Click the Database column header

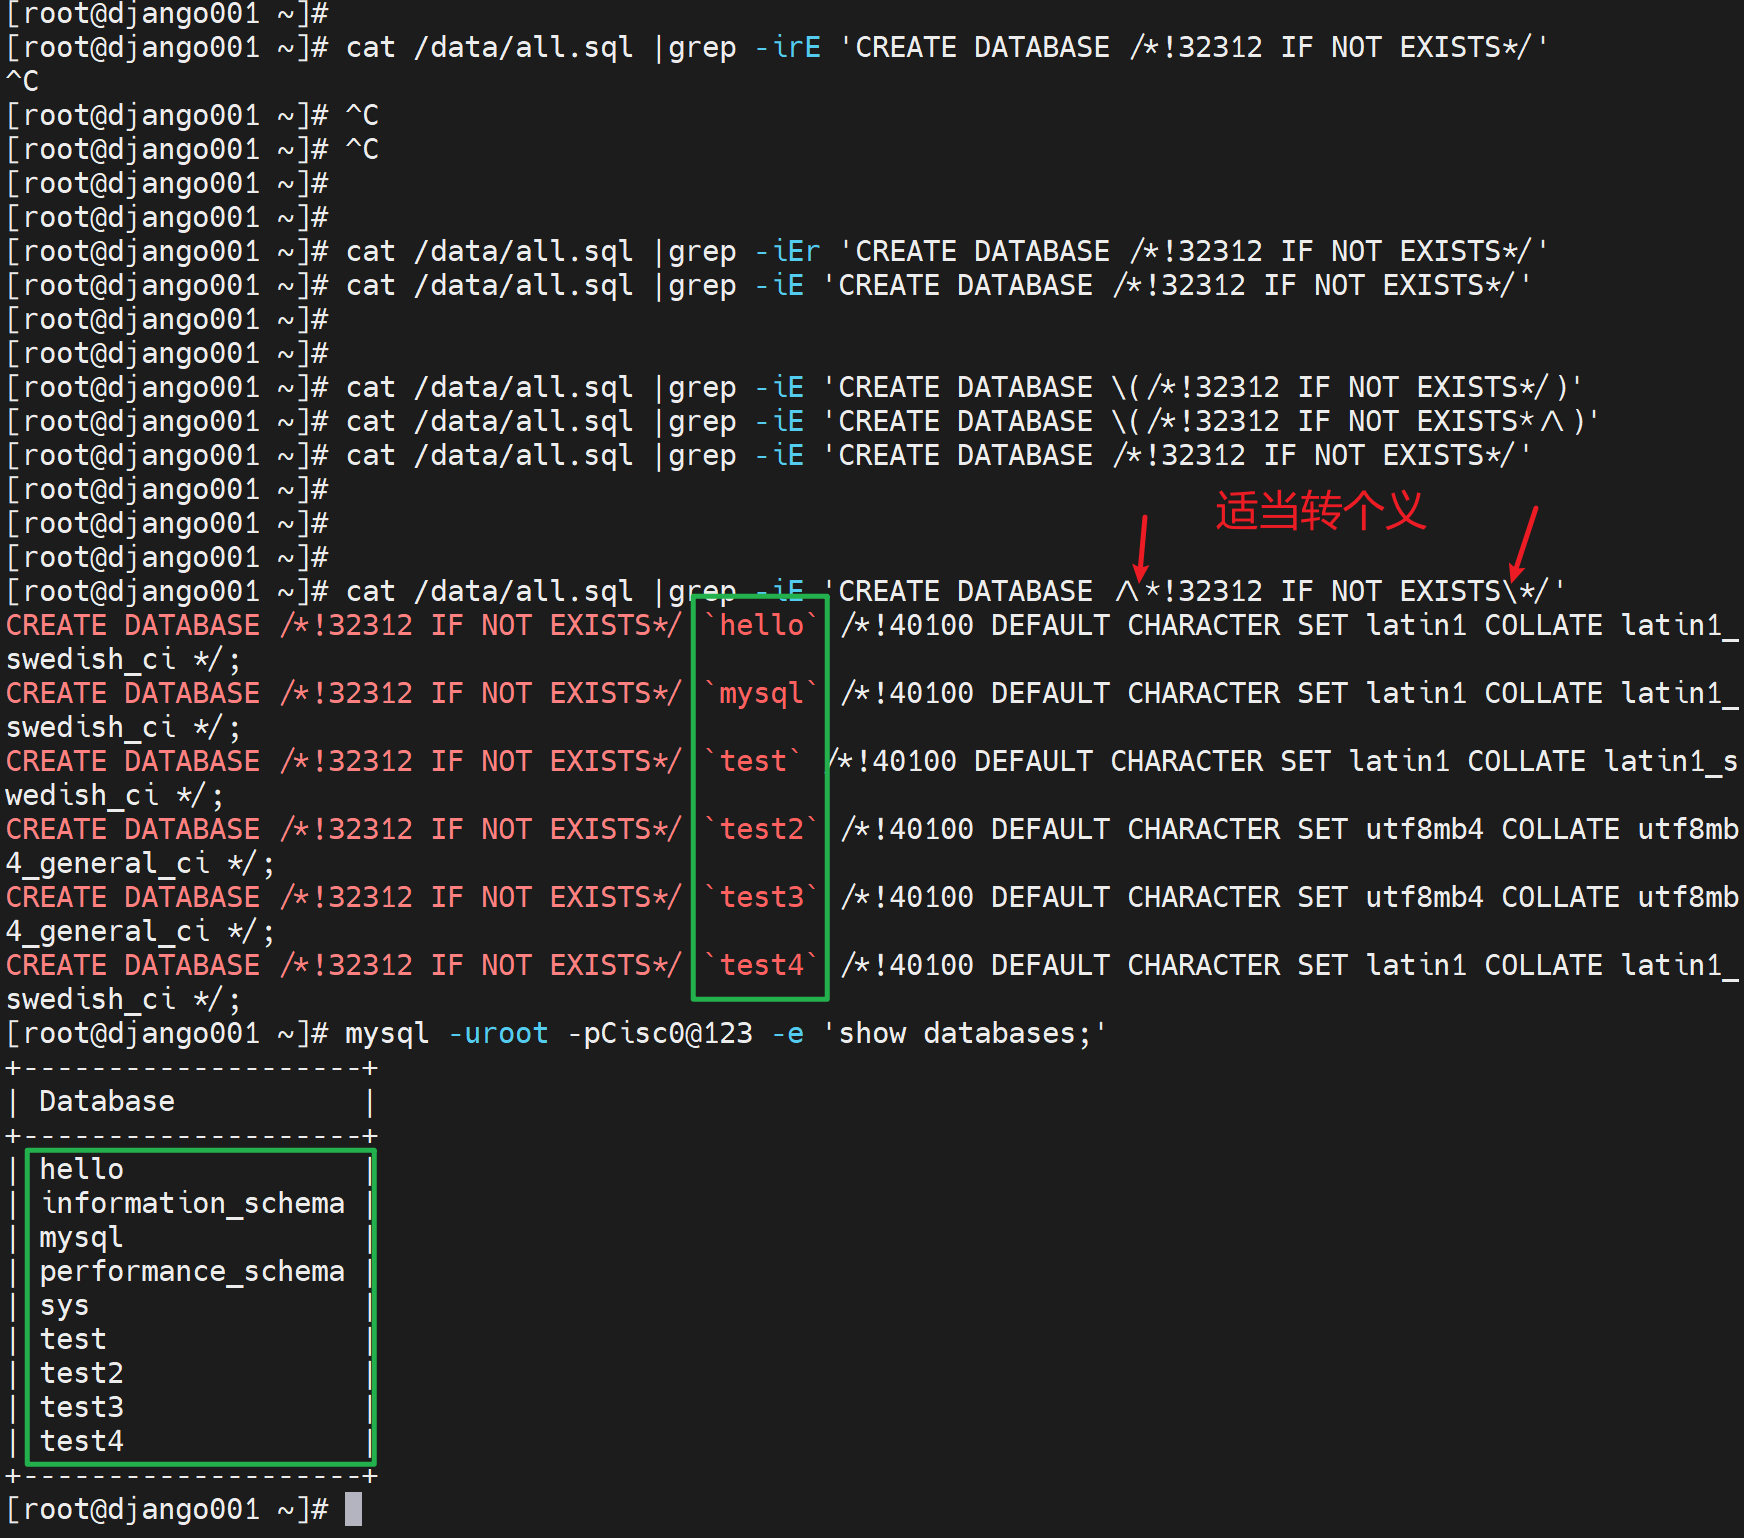(x=107, y=1101)
